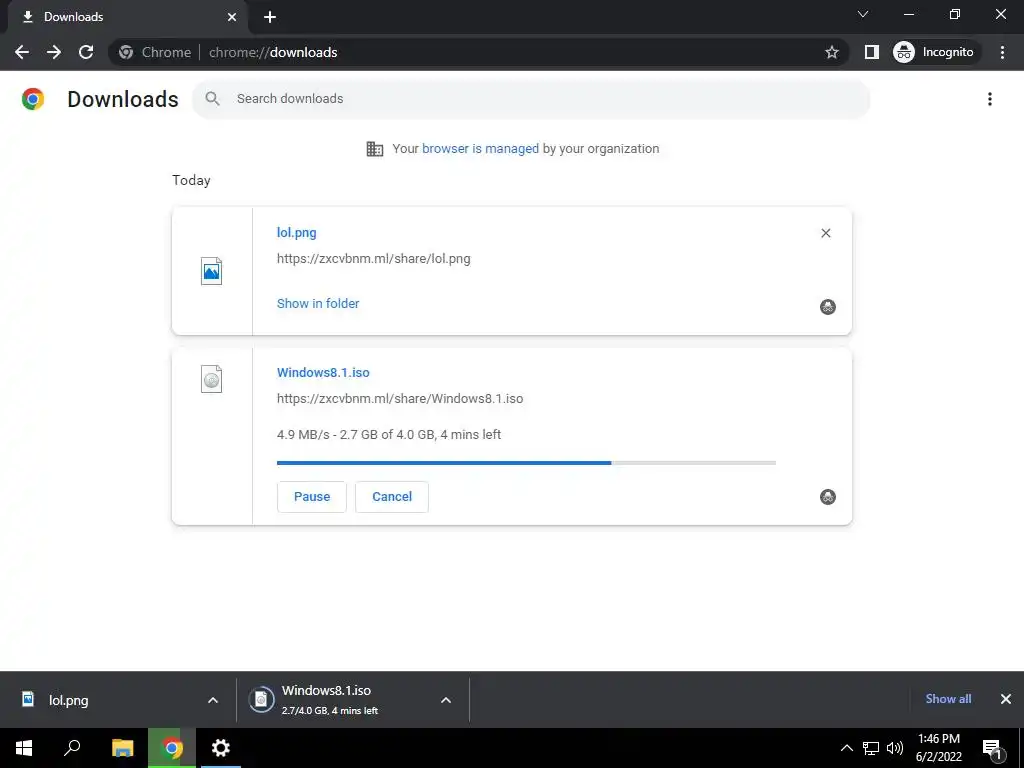Bookmark this page with the star icon
Image resolution: width=1024 pixels, height=768 pixels.
[x=831, y=52]
